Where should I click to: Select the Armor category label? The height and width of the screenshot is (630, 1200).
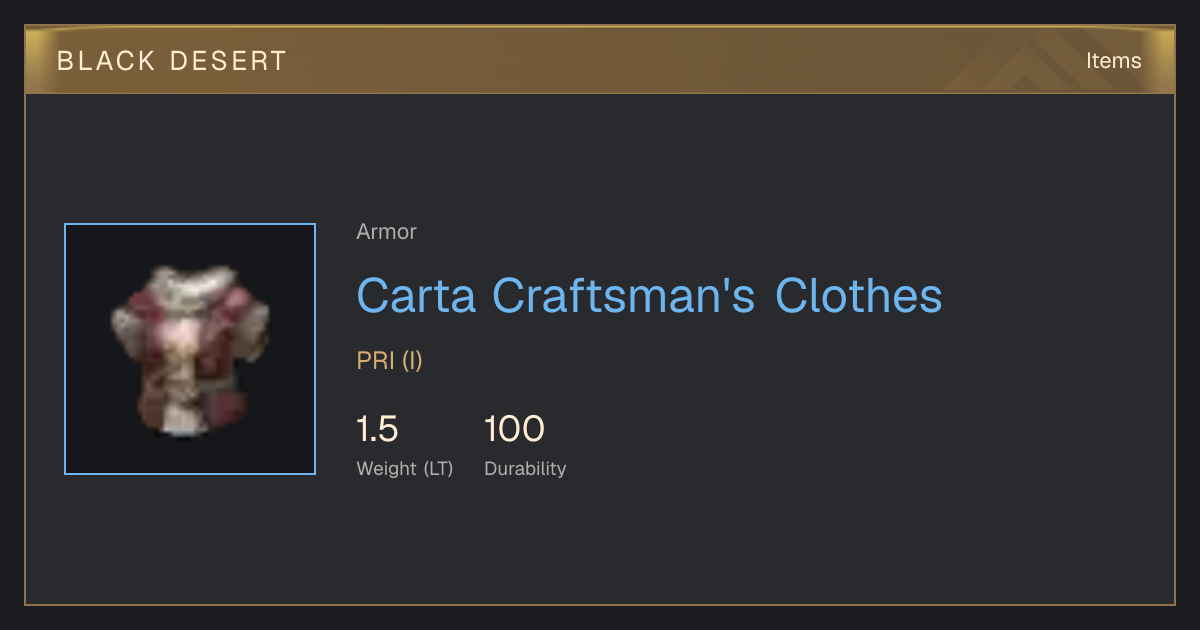click(x=386, y=232)
